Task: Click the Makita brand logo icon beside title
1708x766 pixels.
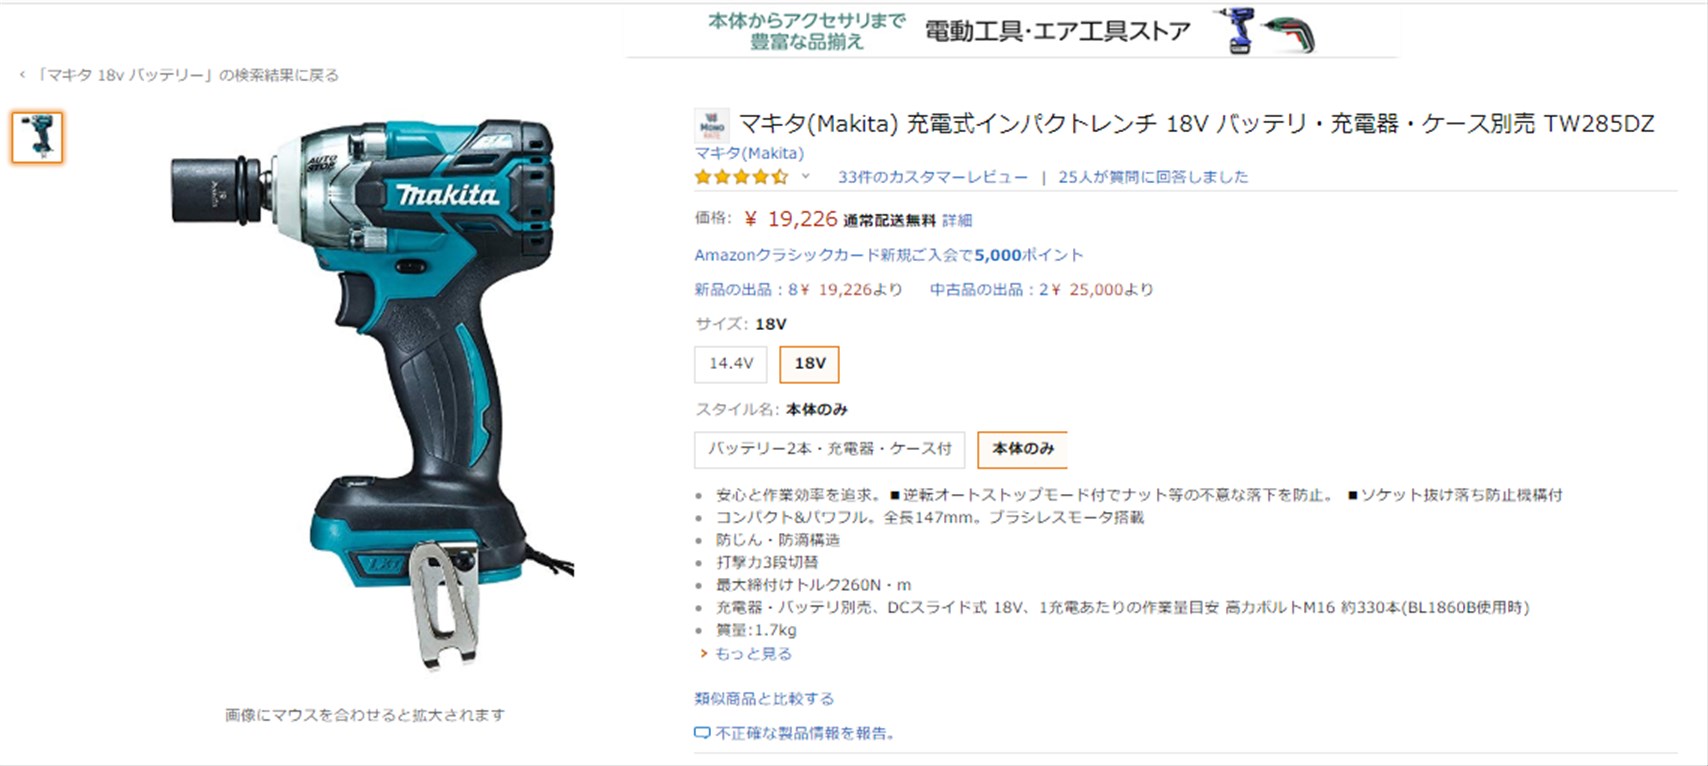Action: click(x=712, y=126)
